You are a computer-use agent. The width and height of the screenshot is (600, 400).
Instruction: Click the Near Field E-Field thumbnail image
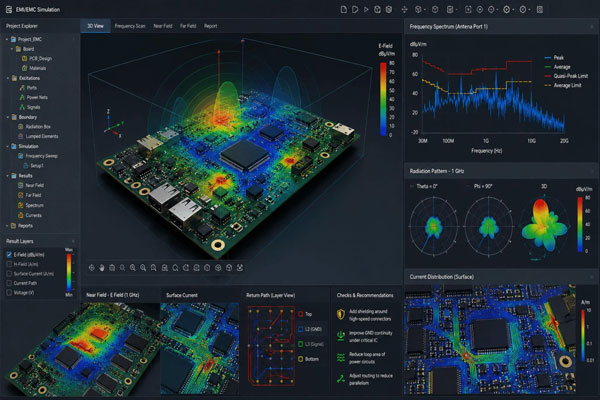[80, 349]
